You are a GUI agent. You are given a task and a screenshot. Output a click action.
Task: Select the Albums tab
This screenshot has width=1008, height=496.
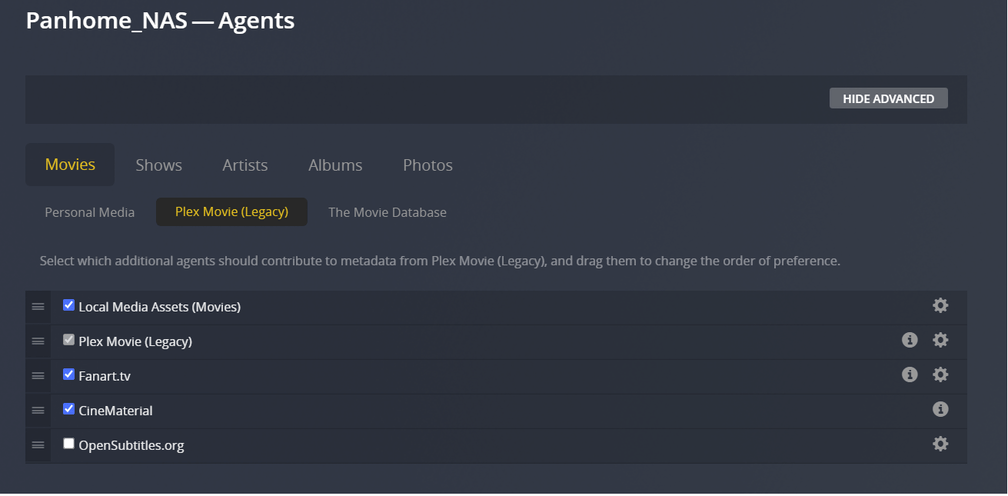[x=335, y=165]
